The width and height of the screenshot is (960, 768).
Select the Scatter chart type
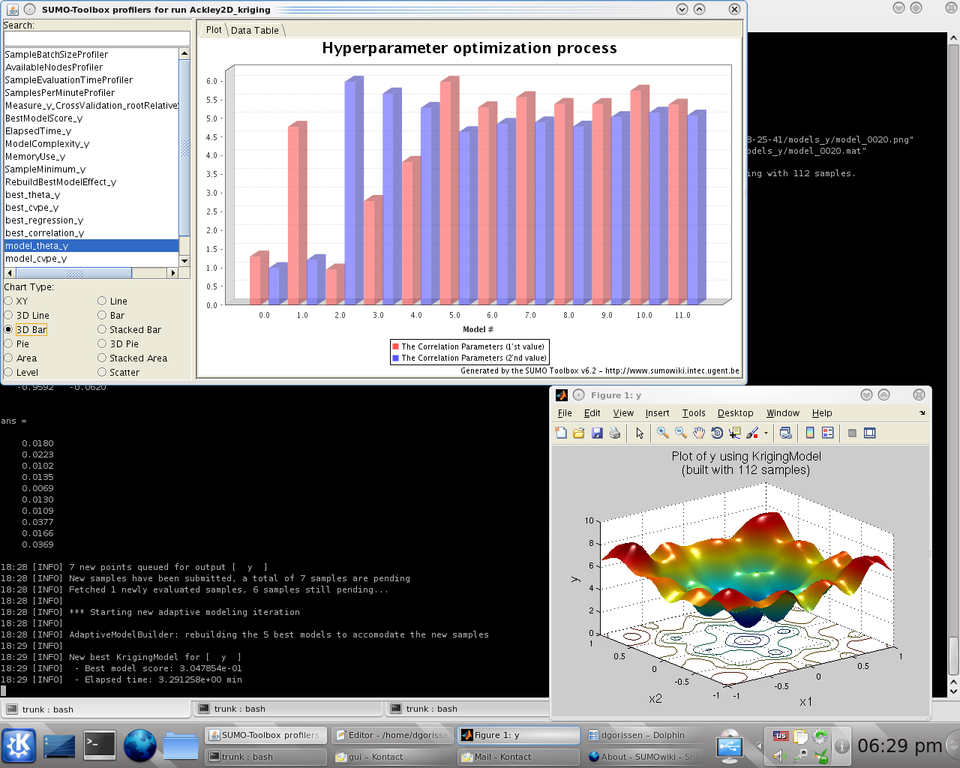[x=102, y=372]
